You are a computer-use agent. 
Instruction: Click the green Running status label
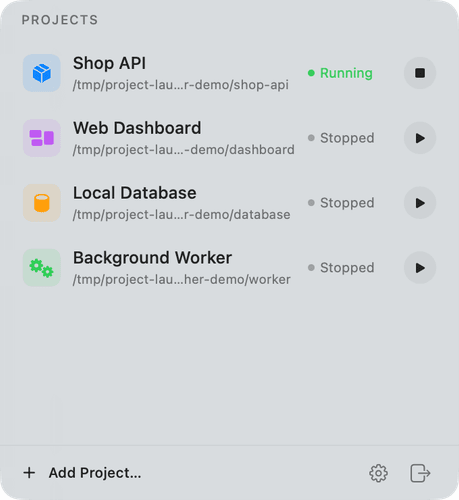(x=346, y=73)
